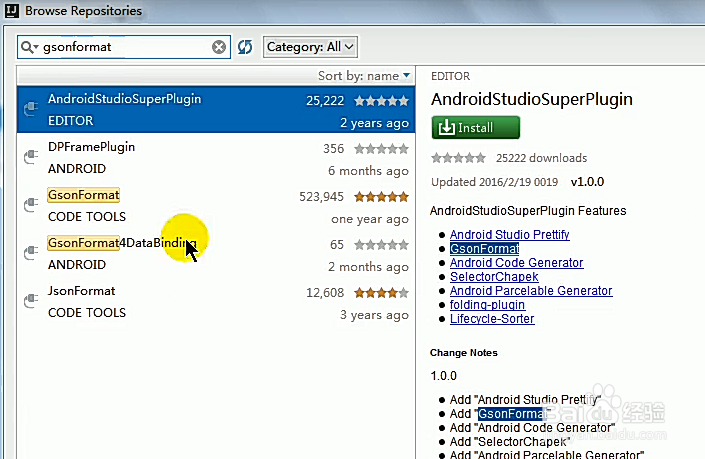Image resolution: width=705 pixels, height=459 pixels.
Task: Open search history magnifier dropdown
Action: [30, 47]
